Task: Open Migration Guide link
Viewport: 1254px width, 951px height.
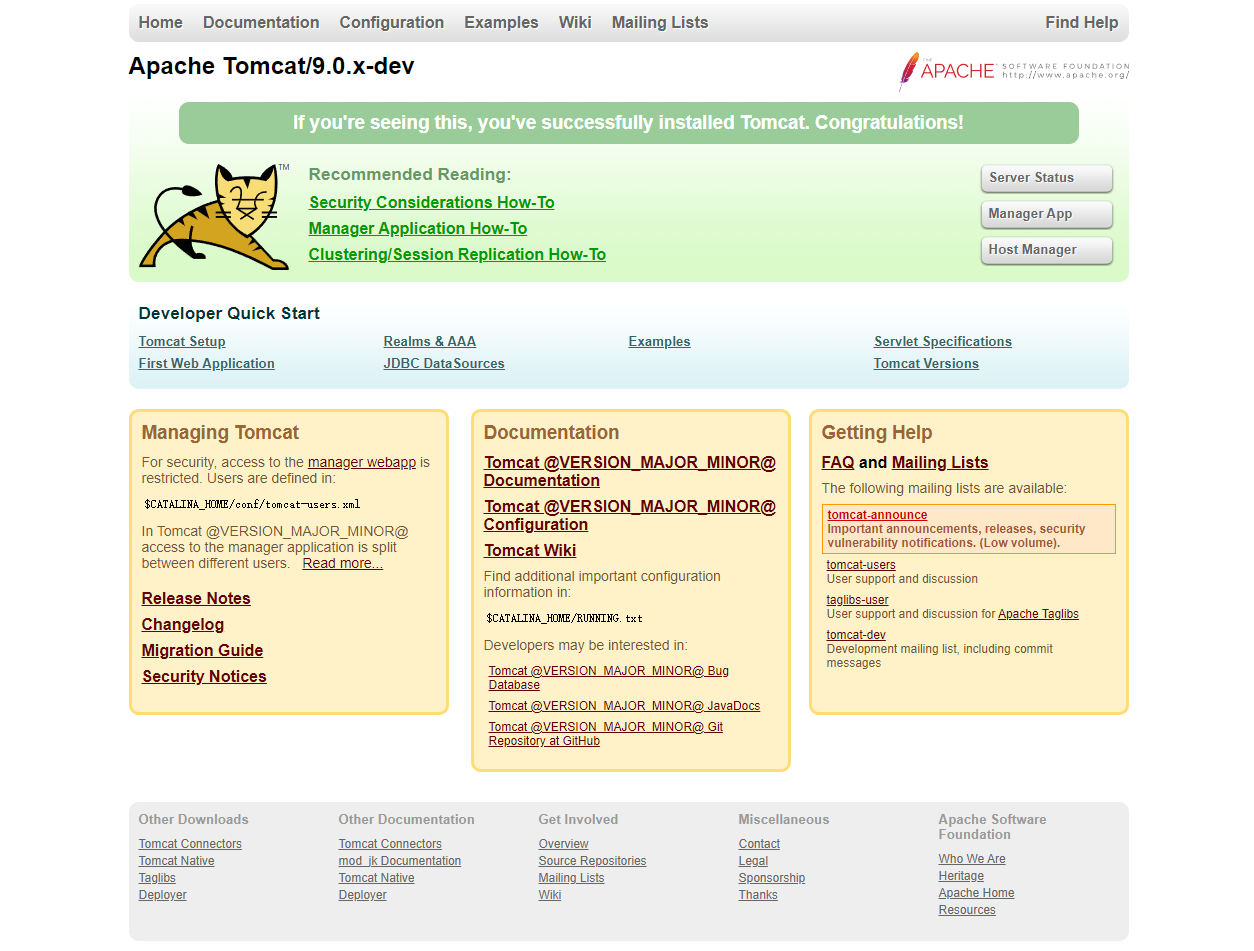Action: (202, 650)
